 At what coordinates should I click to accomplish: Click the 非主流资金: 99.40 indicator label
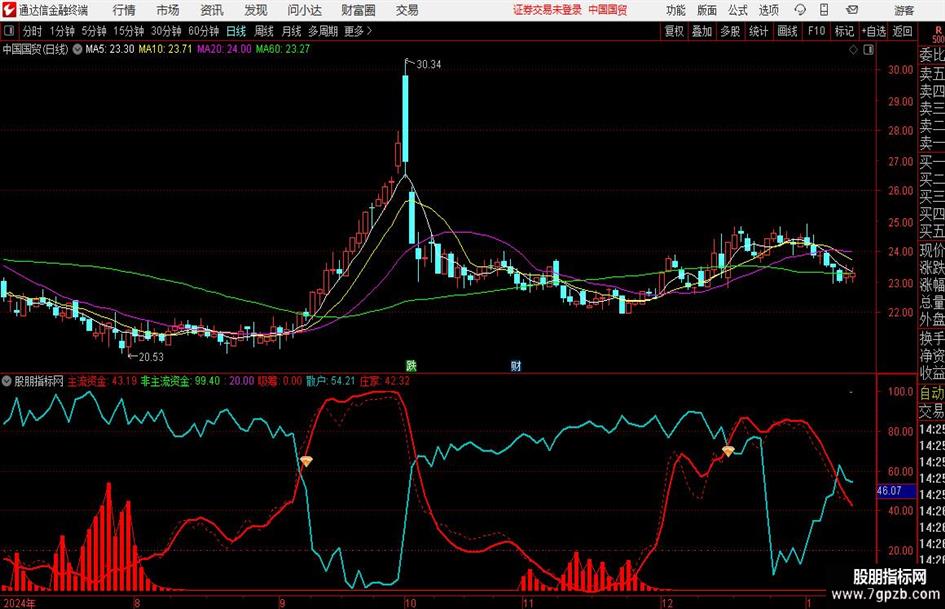[180, 381]
